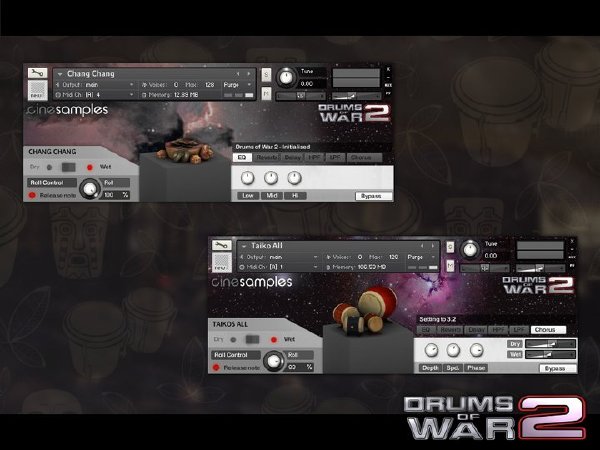This screenshot has height=450, width=600.
Task: Open the Purge dropdown in Taiko All
Action: [x=421, y=257]
